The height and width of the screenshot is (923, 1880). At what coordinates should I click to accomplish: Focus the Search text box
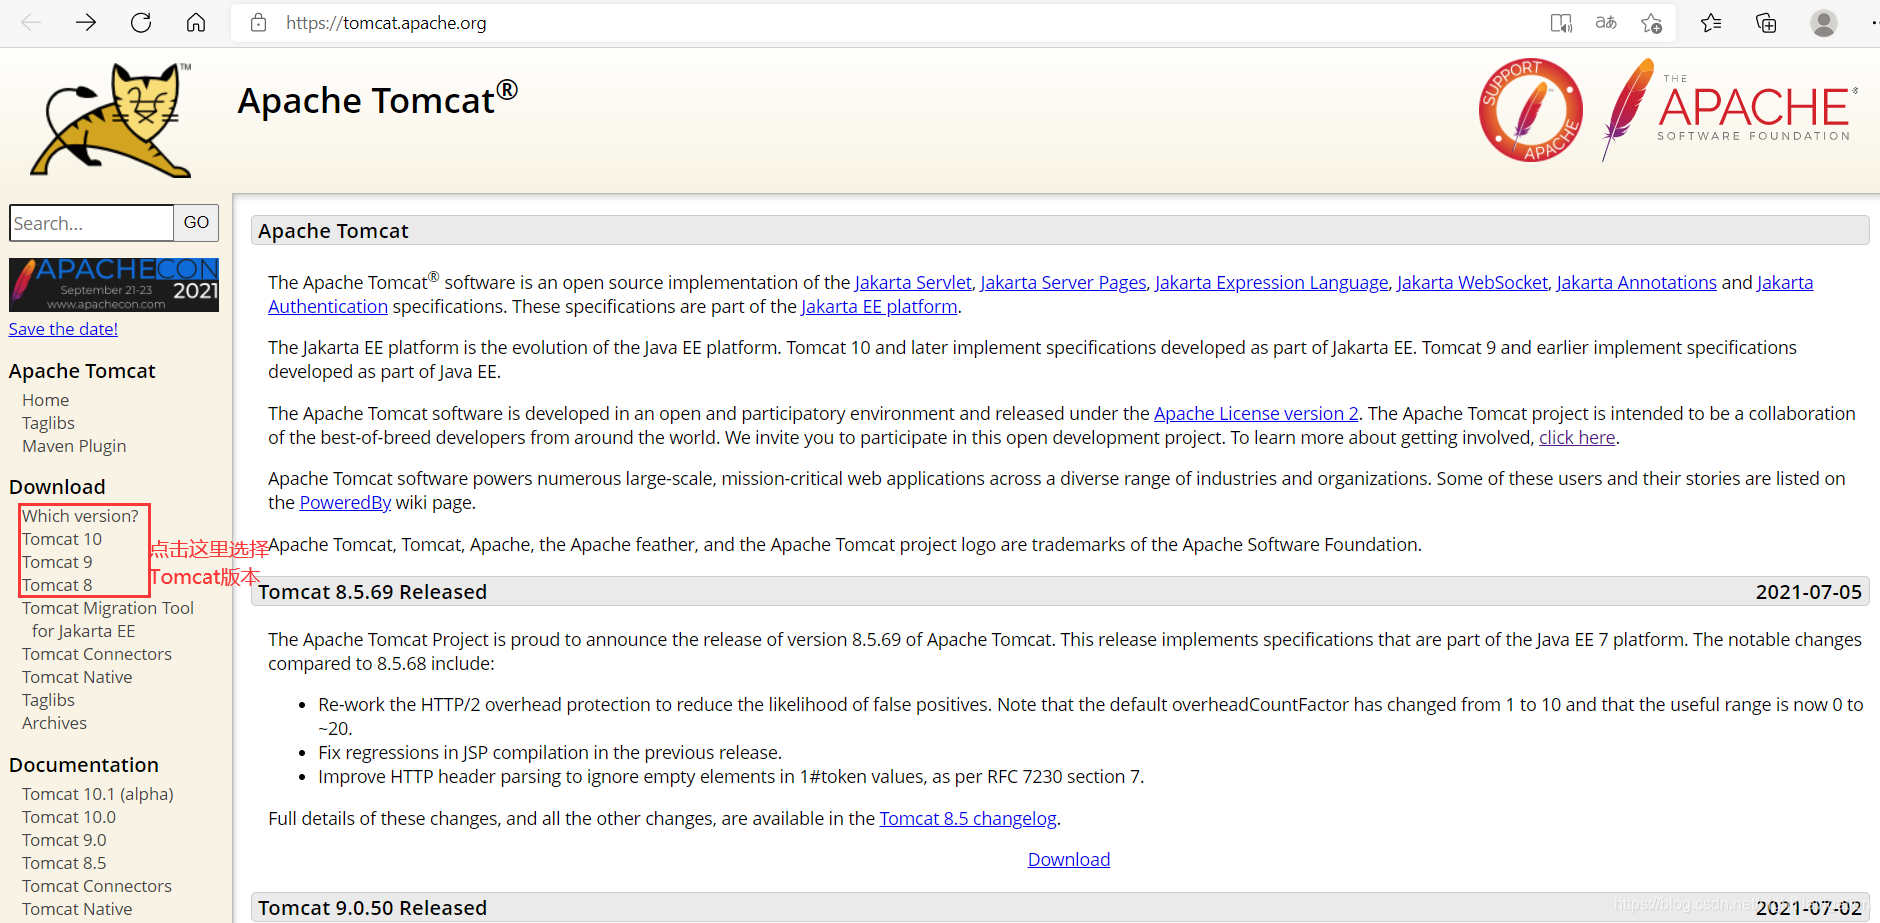click(92, 223)
